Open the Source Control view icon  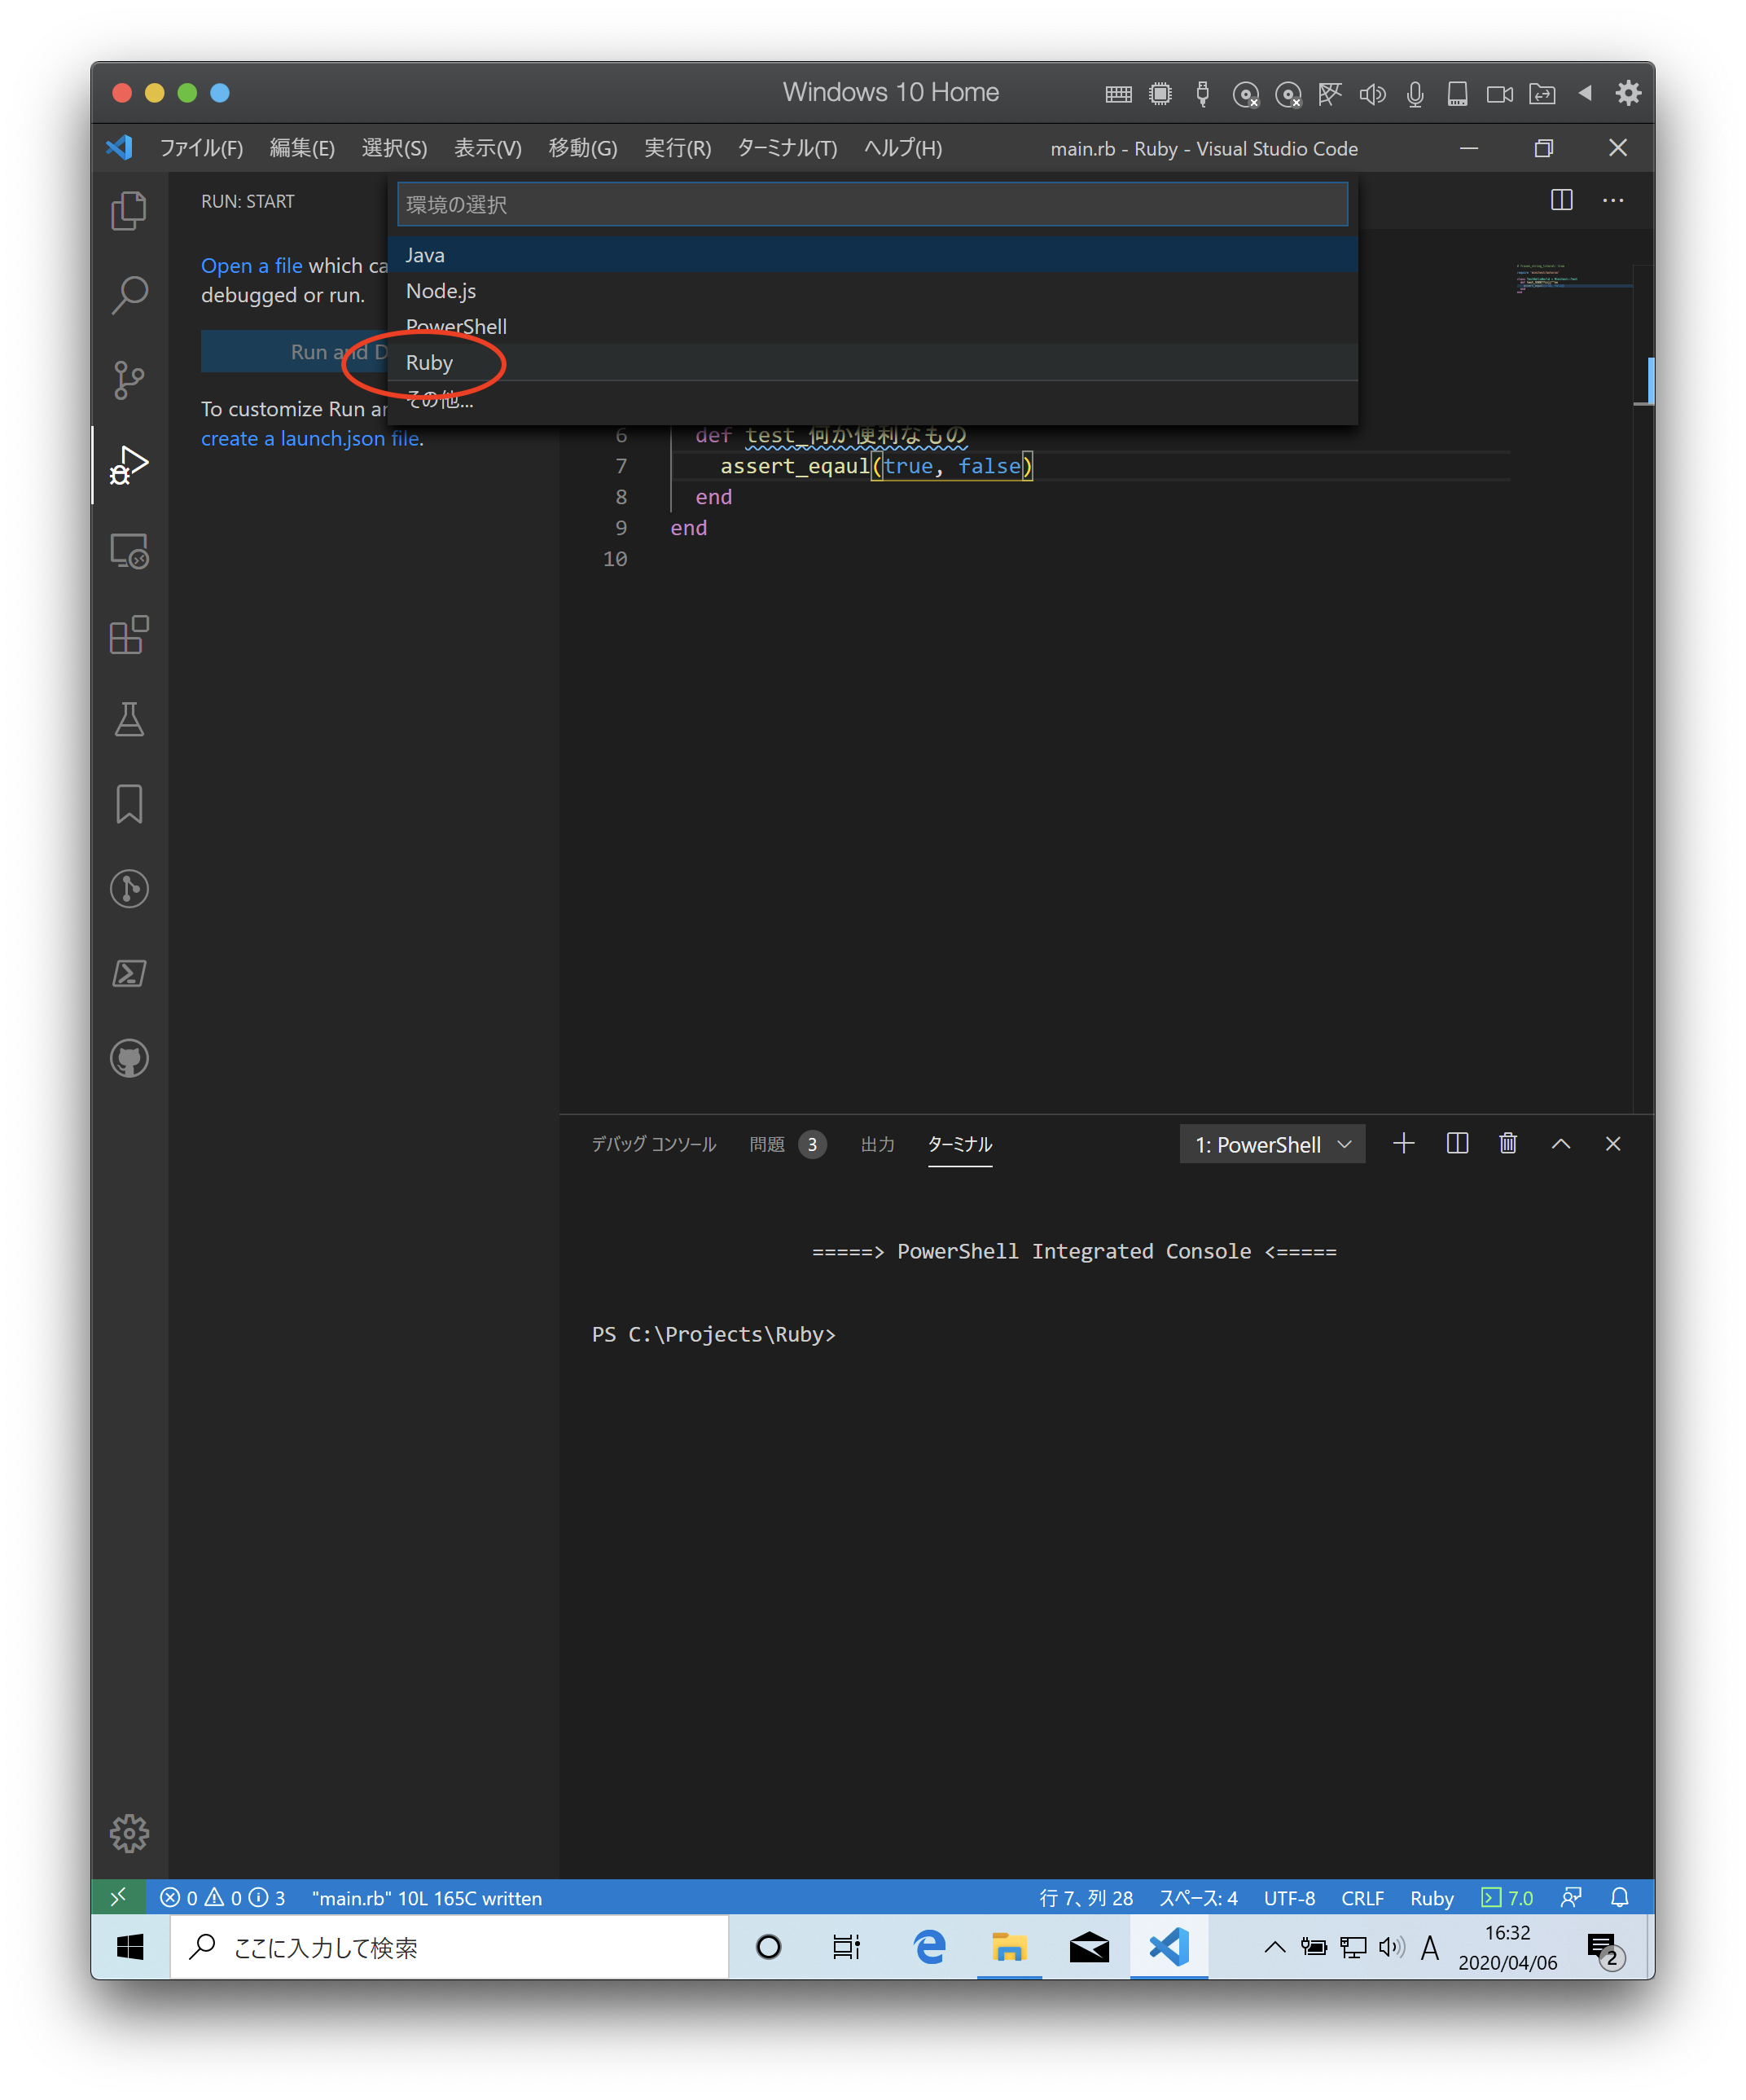129,380
